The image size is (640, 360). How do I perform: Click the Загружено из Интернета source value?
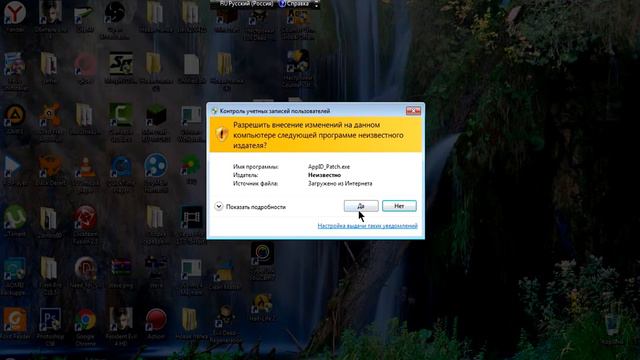click(340, 183)
